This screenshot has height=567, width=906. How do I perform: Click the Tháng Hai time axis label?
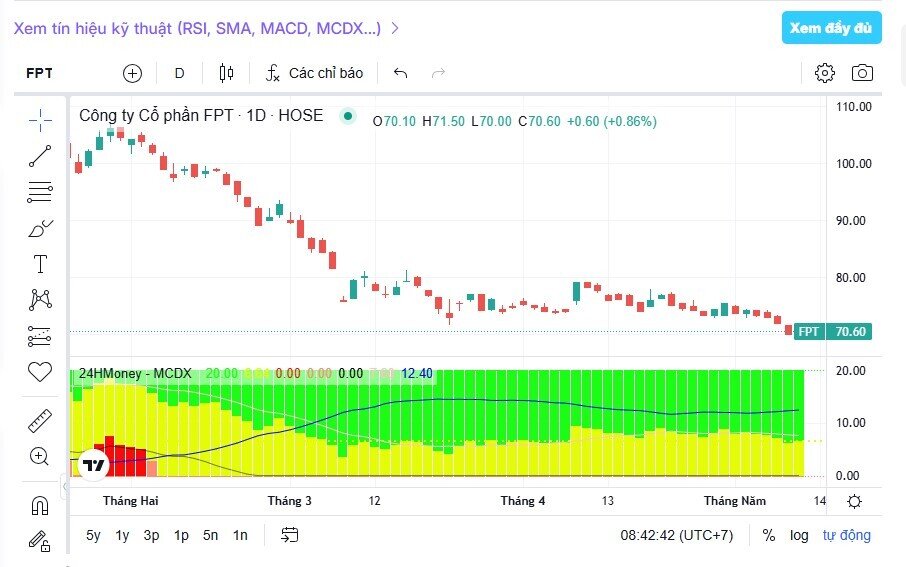(131, 501)
